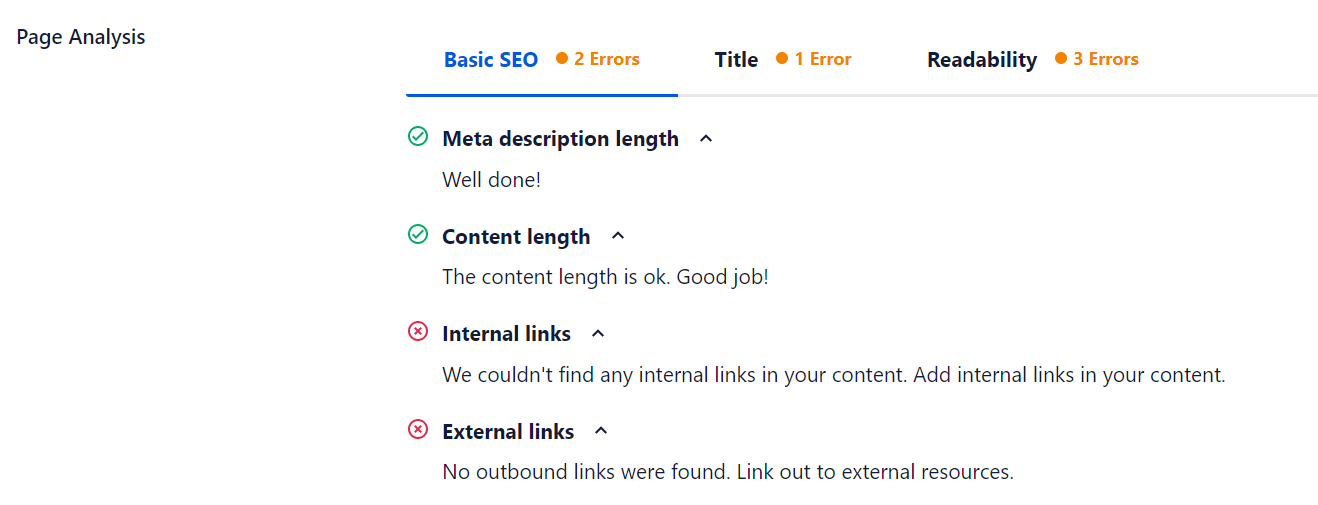
Task: Switch to the Readability tab
Action: (982, 60)
